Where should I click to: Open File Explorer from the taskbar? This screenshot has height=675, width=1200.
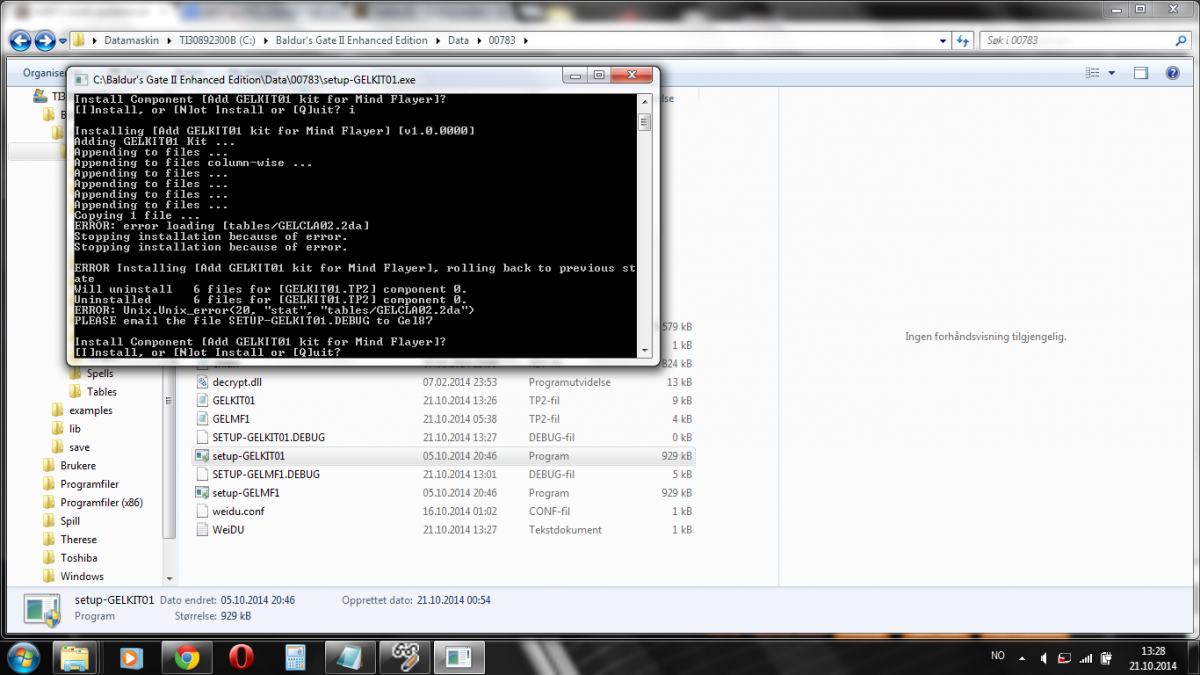[76, 657]
